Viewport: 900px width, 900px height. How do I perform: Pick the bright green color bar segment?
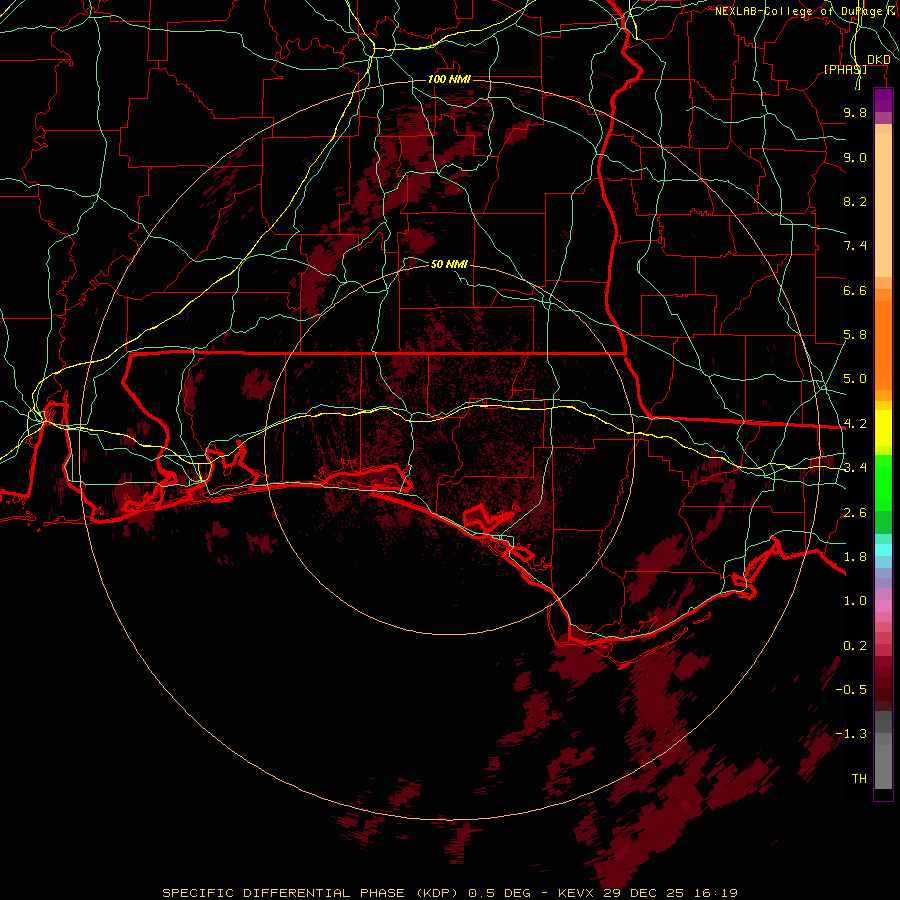883,482
